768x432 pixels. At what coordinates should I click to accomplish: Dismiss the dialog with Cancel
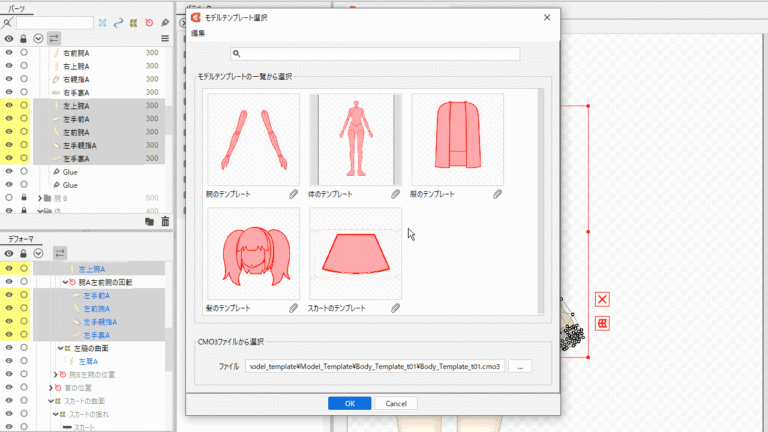tap(396, 404)
